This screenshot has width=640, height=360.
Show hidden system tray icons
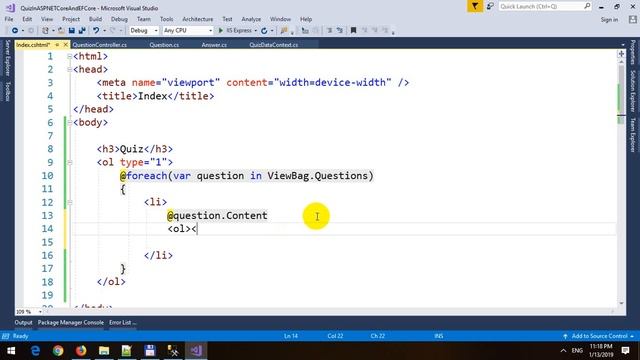pyautogui.click(x=563, y=351)
